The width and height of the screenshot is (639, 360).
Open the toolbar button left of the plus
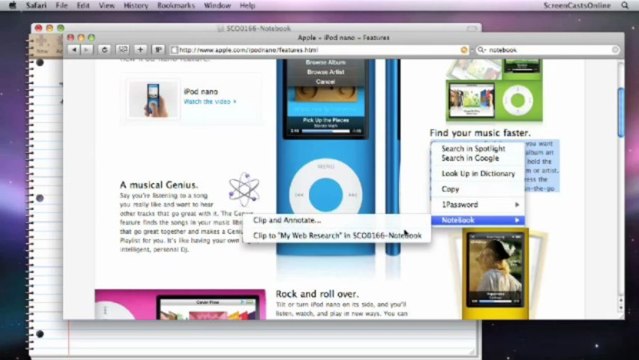(123, 50)
